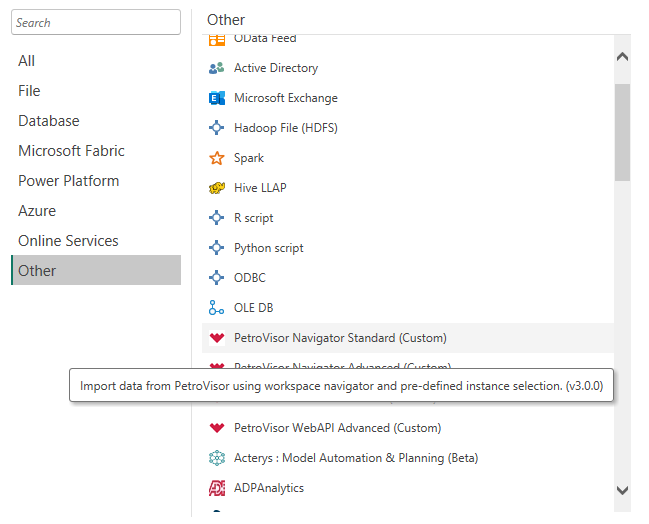This screenshot has width=649, height=524.
Task: Select PetroVisor WebAPI Advanced (Custom) connector
Action: [x=337, y=428]
